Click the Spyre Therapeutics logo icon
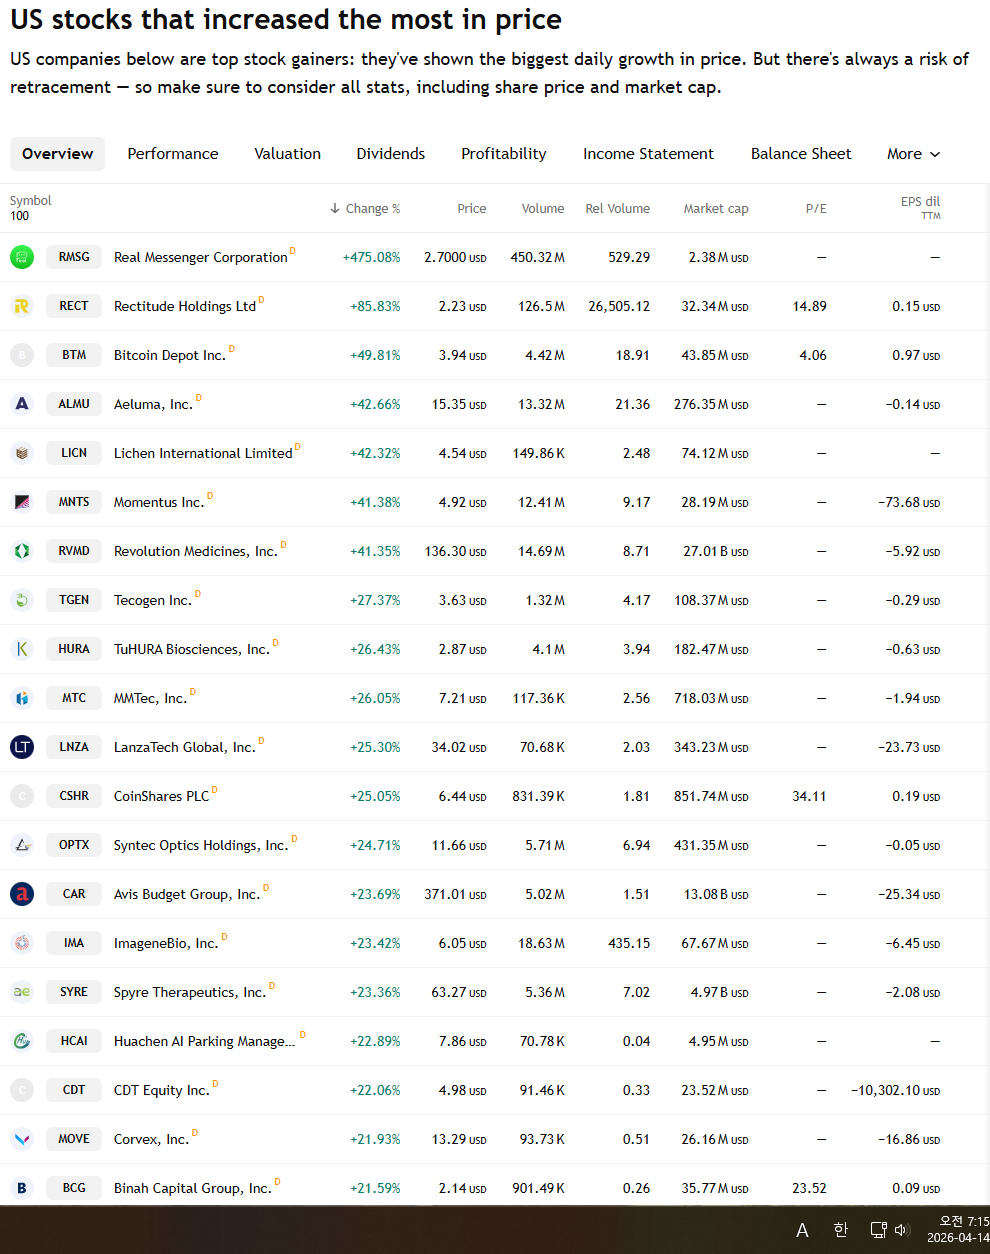This screenshot has width=990, height=1254. click(22, 992)
